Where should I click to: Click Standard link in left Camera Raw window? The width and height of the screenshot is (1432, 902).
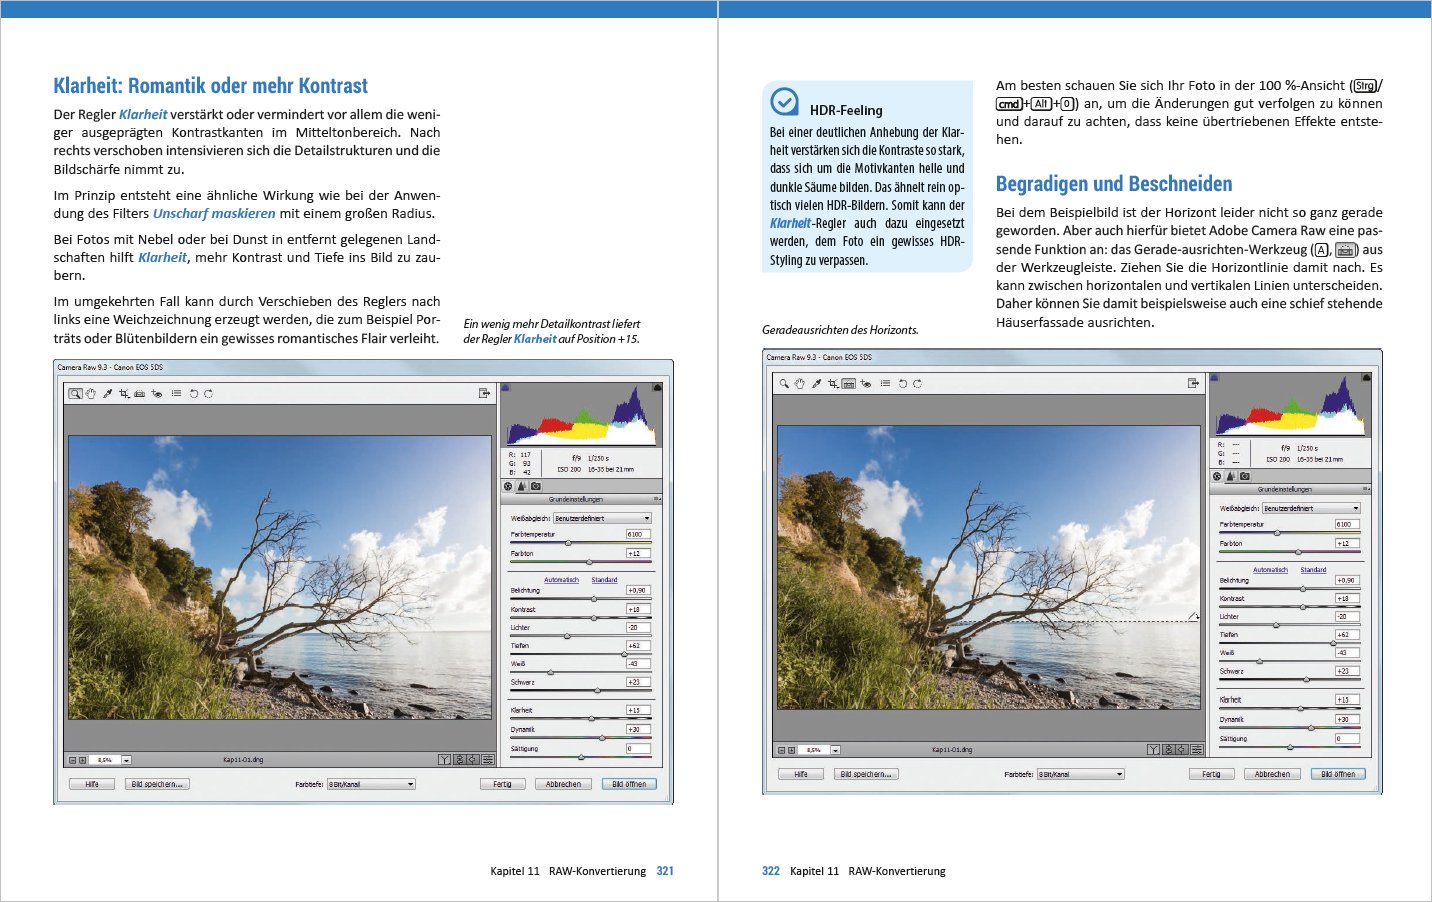[x=604, y=580]
